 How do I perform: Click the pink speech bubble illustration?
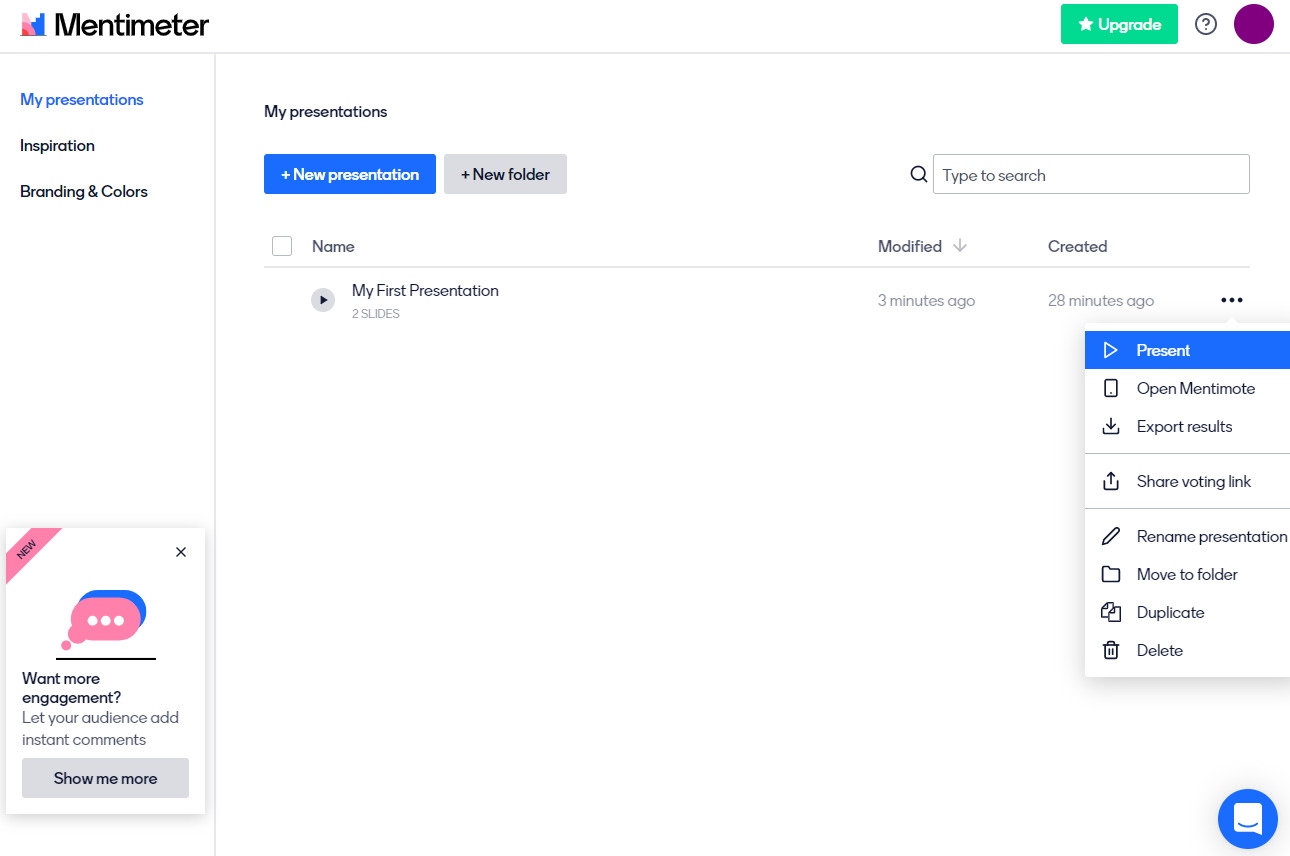coord(106,619)
